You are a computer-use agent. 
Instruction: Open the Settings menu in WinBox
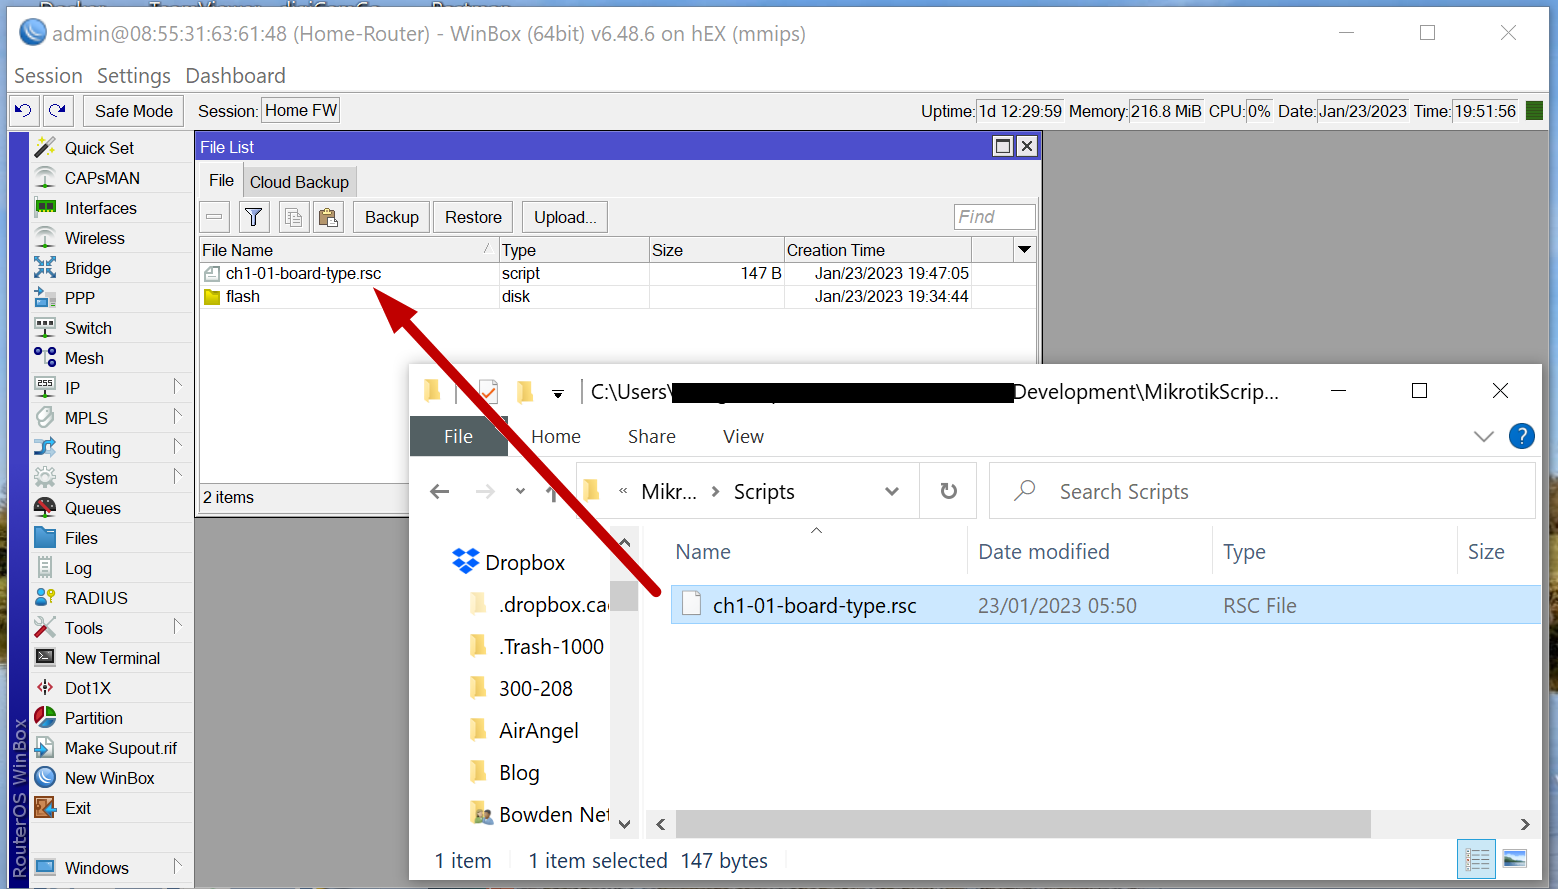point(133,76)
